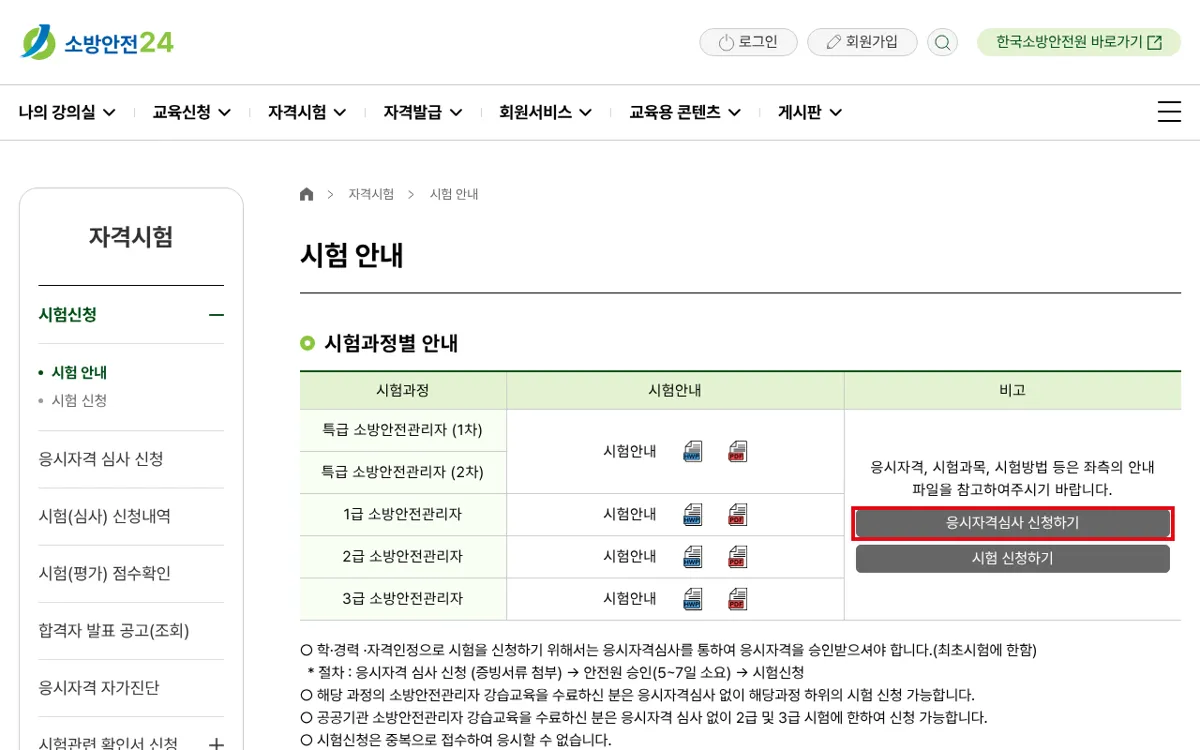Viewport: 1200px width, 750px height.
Task: Expand 회원서비스 menu
Action: (x=546, y=112)
